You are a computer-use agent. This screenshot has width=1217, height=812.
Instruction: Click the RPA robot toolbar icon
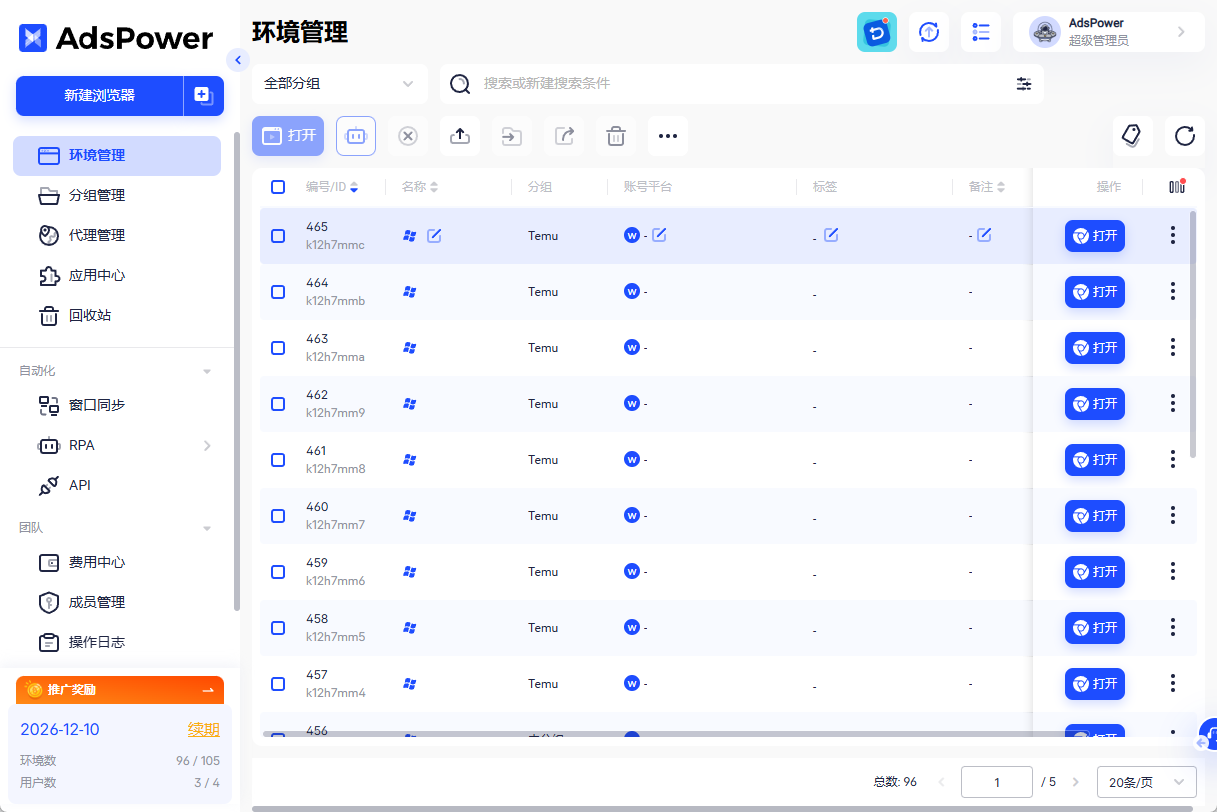pyautogui.click(x=356, y=136)
